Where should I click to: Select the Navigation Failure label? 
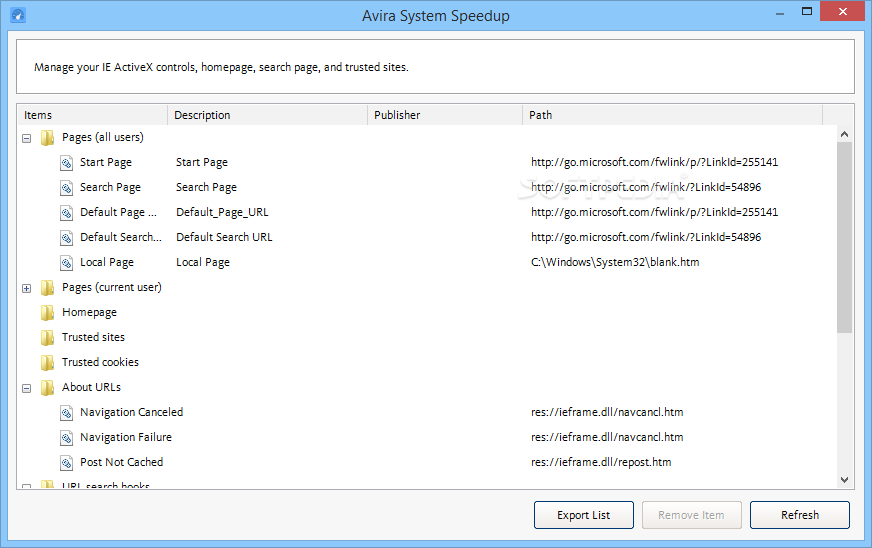tap(126, 437)
